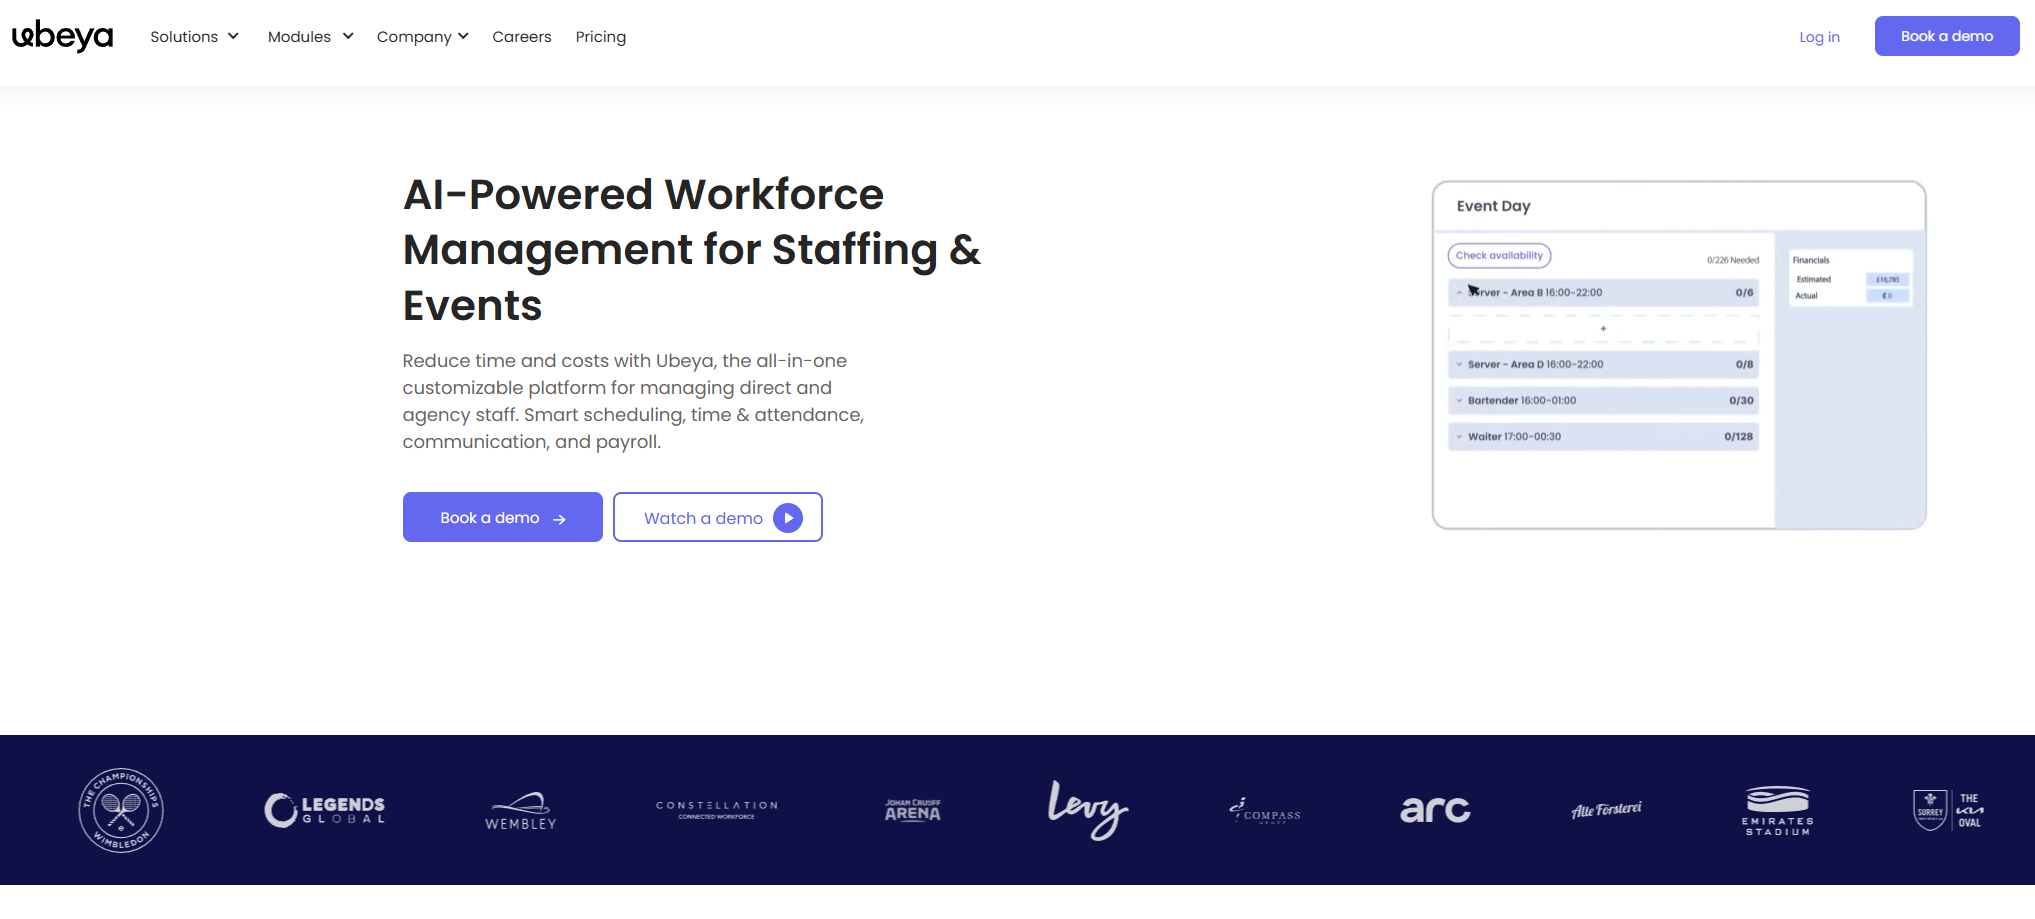Viewport: 2035px width, 919px height.
Task: Click the Wembley stadium logo
Action: (x=520, y=811)
